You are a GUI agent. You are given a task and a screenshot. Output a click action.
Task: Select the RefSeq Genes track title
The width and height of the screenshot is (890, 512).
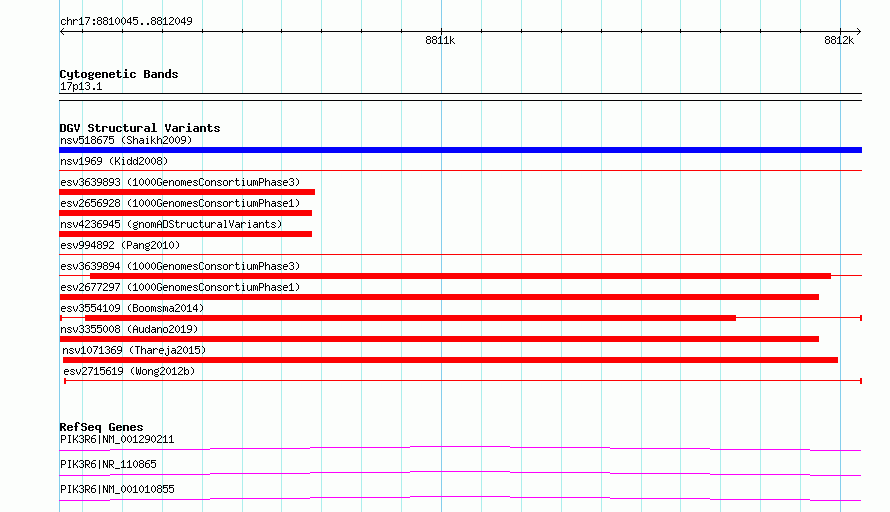click(101, 427)
